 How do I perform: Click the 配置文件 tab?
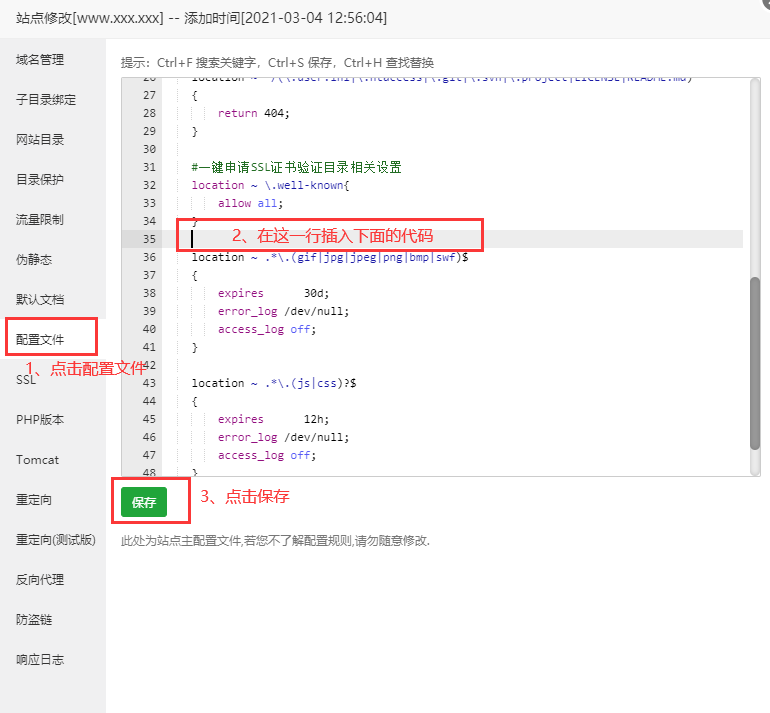coord(40,340)
